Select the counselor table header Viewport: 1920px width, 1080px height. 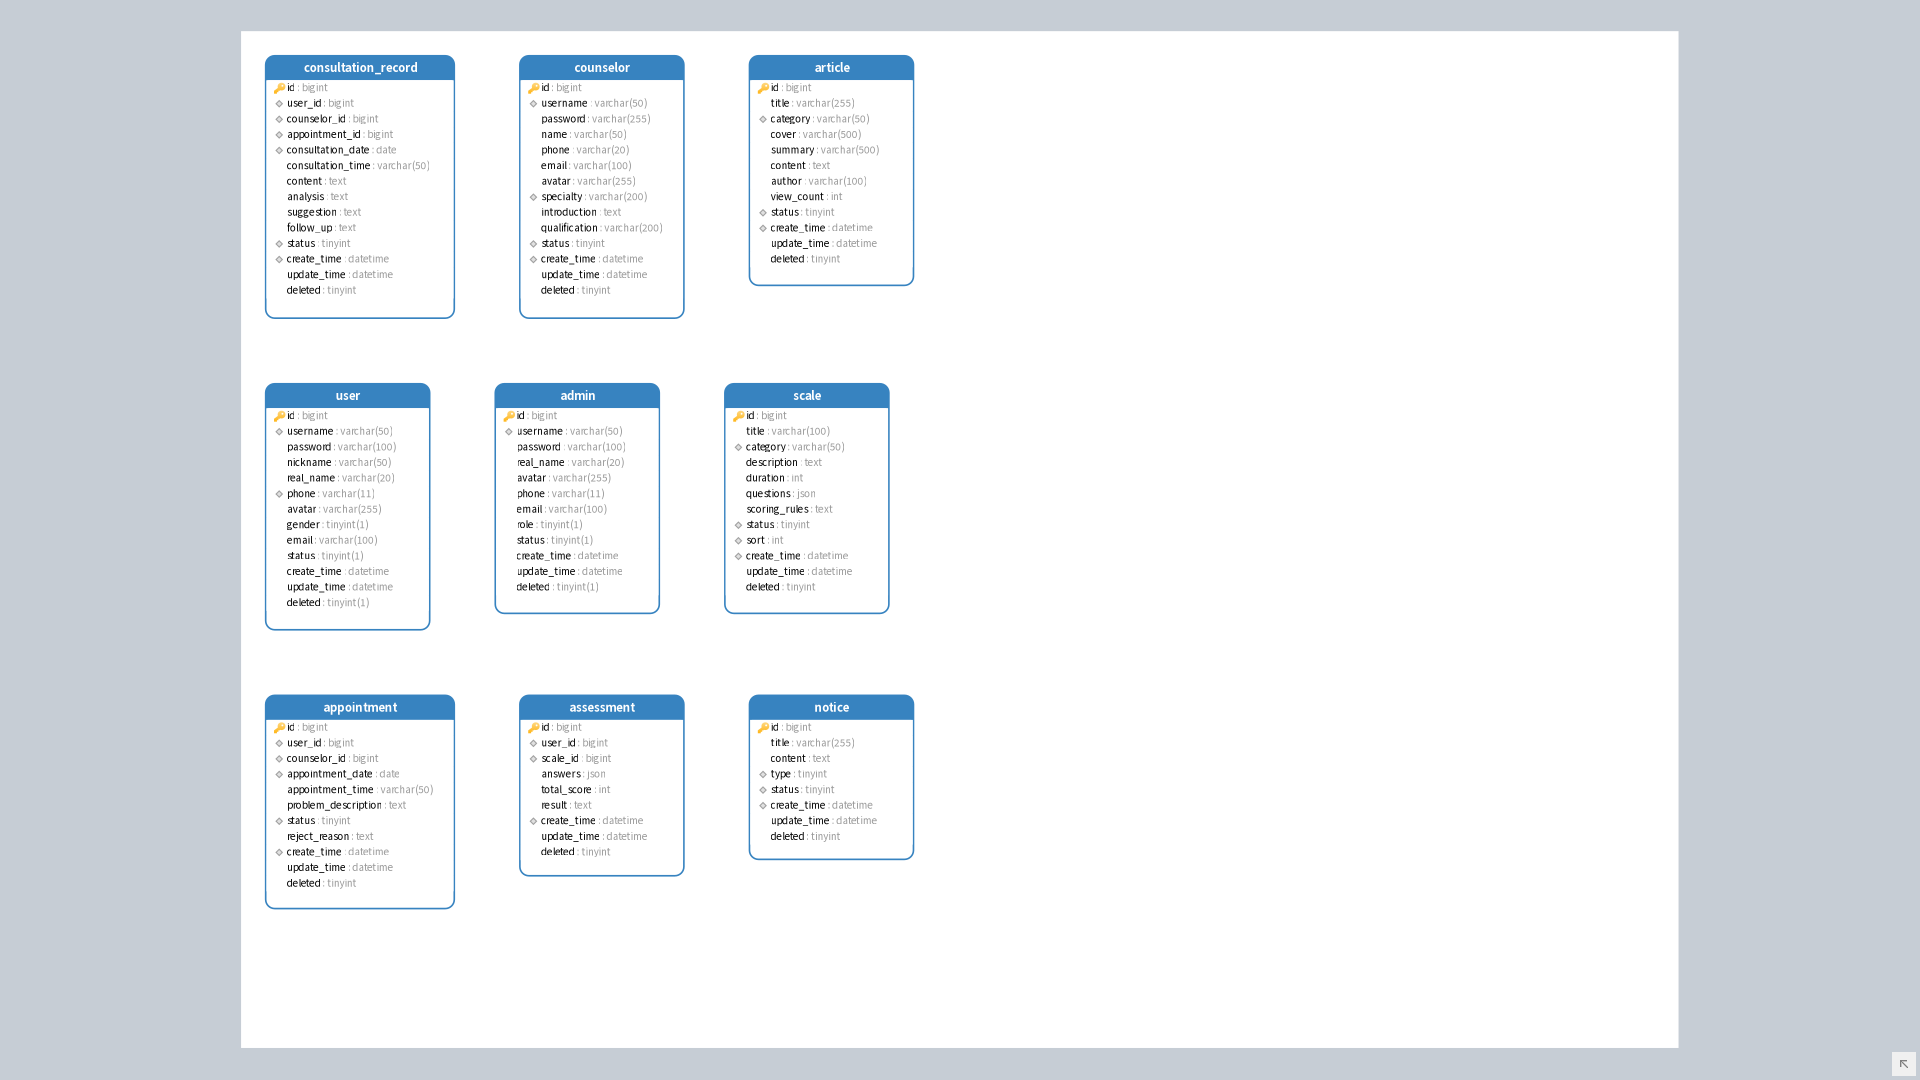click(602, 68)
